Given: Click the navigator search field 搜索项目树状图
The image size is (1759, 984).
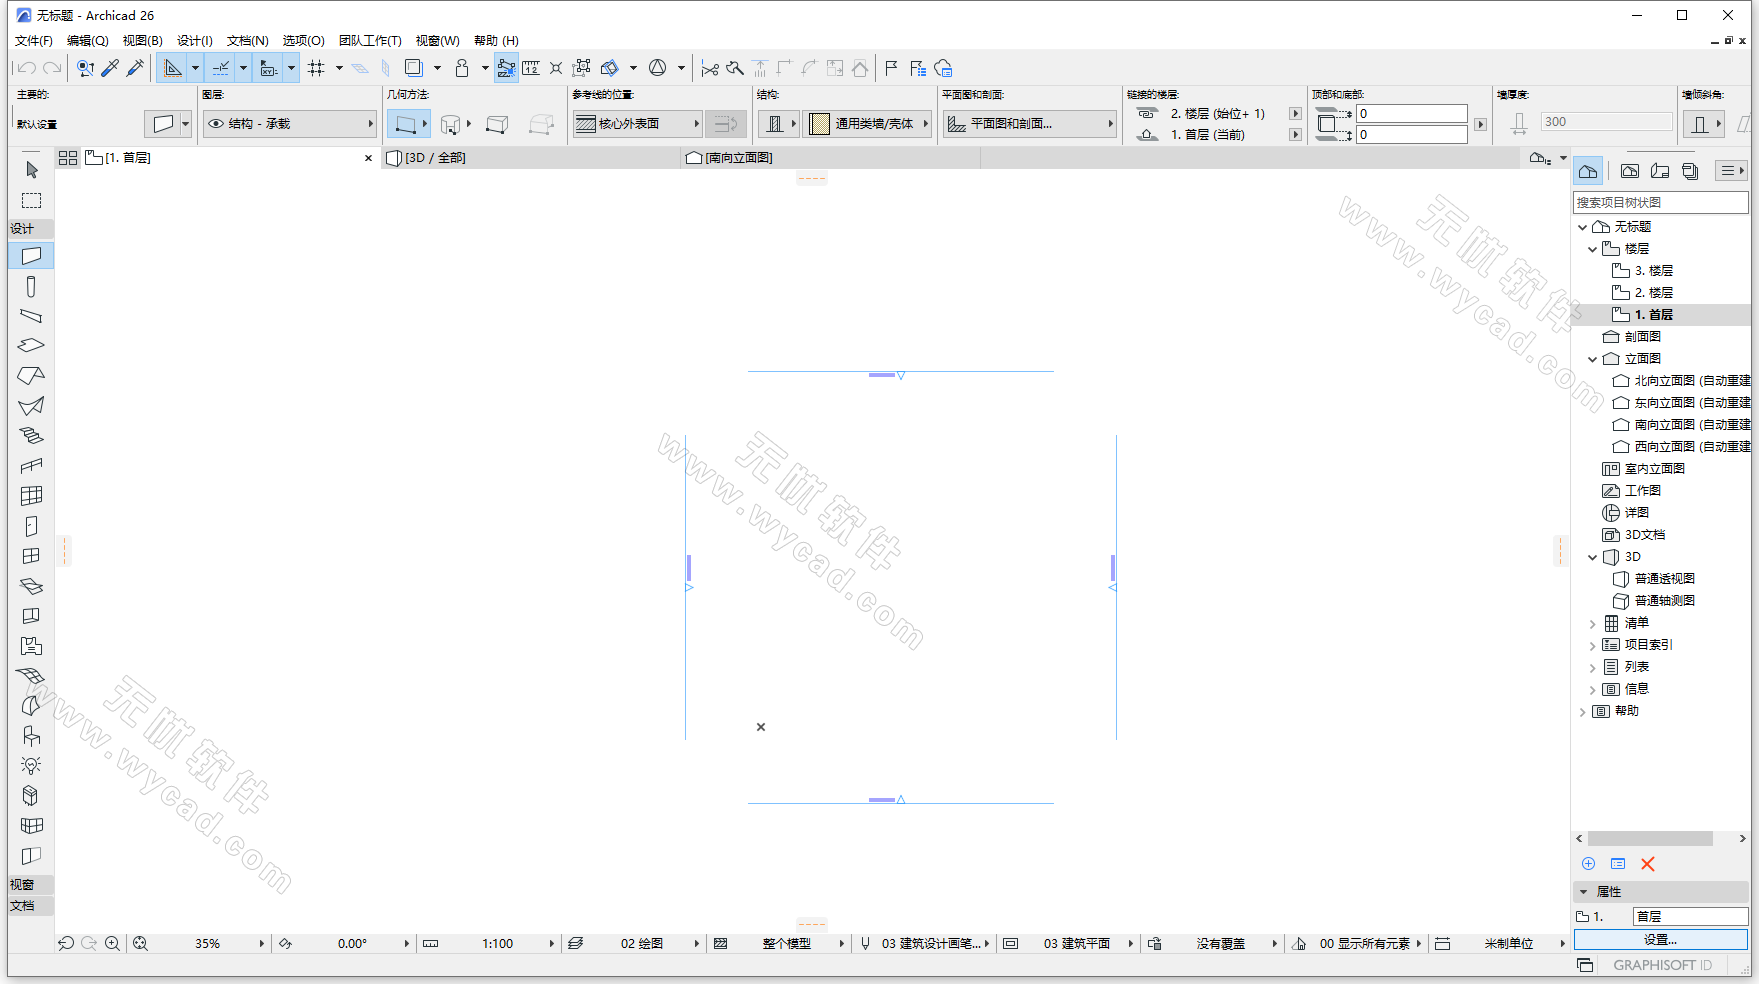Looking at the screenshot, I should (x=1659, y=201).
